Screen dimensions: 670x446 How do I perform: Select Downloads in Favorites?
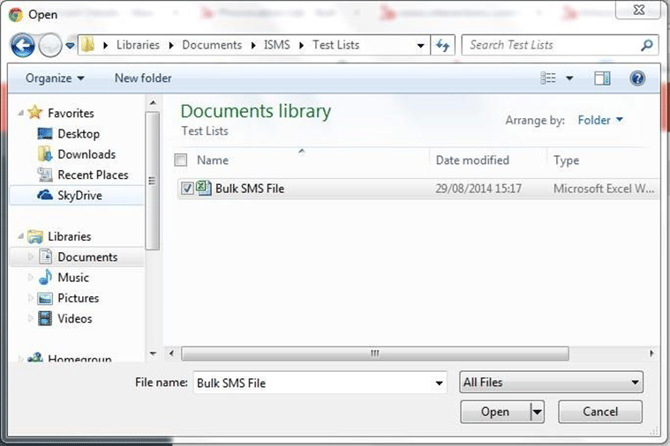[x=86, y=154]
